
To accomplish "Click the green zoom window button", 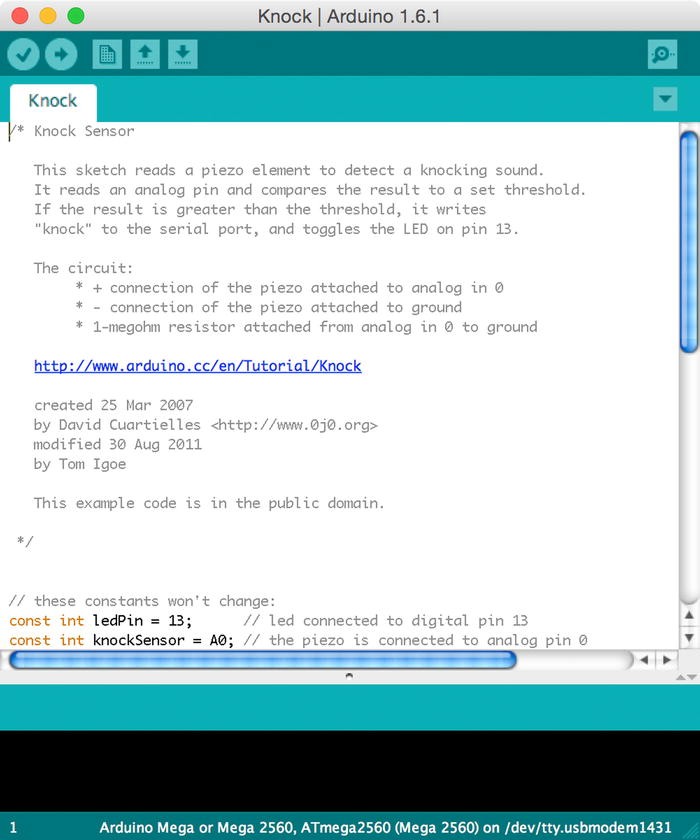I will pos(76,16).
